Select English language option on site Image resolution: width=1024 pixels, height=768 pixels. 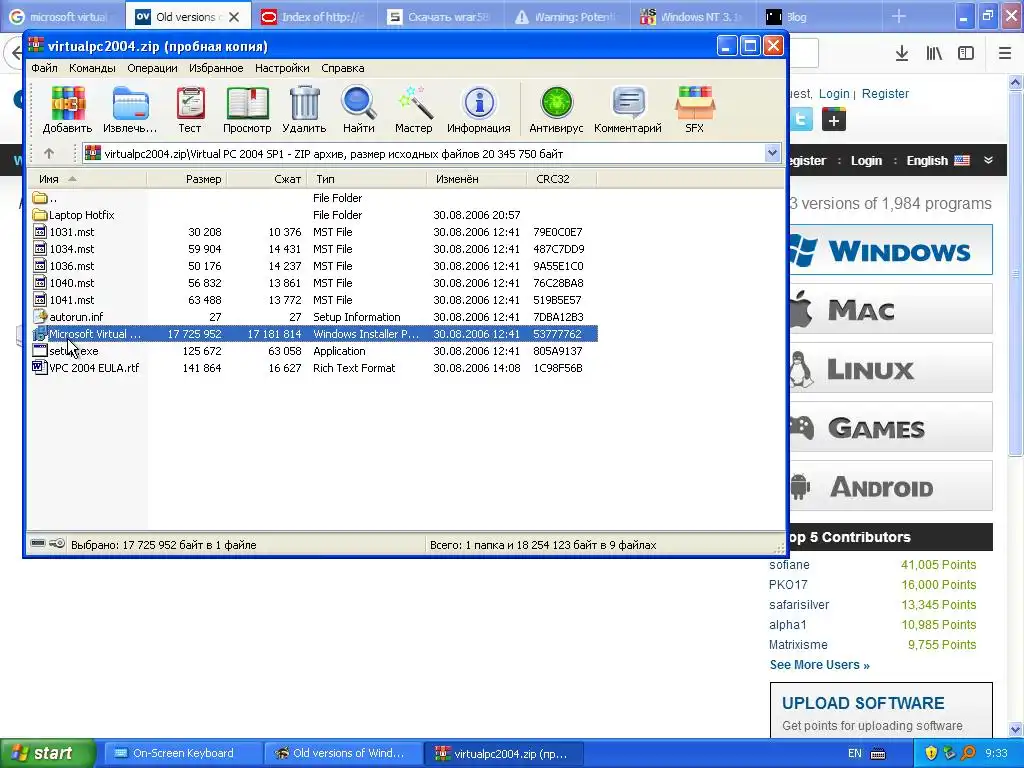[x=937, y=161]
